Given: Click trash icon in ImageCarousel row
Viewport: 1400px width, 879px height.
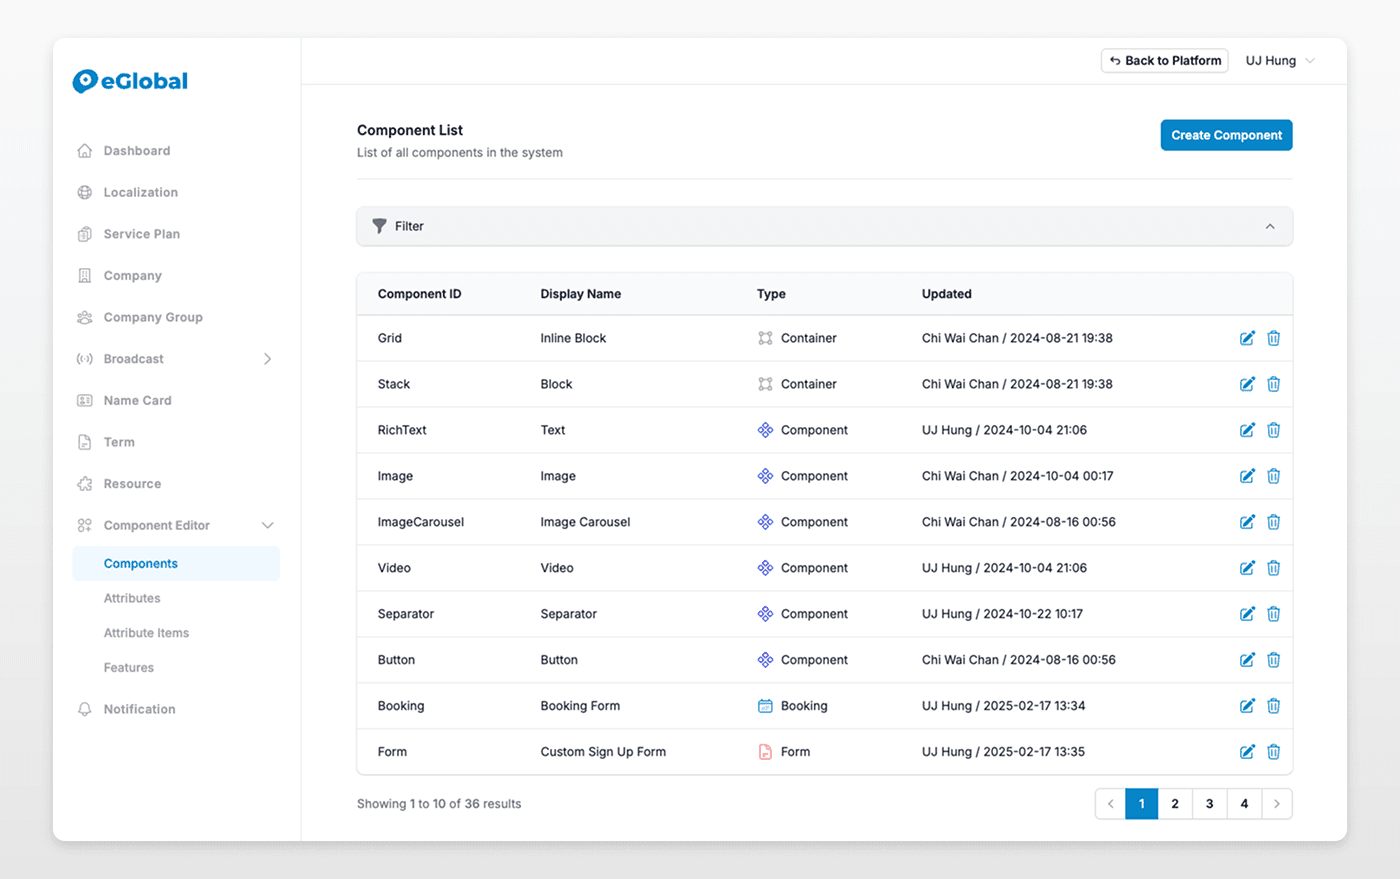Looking at the screenshot, I should tap(1273, 522).
